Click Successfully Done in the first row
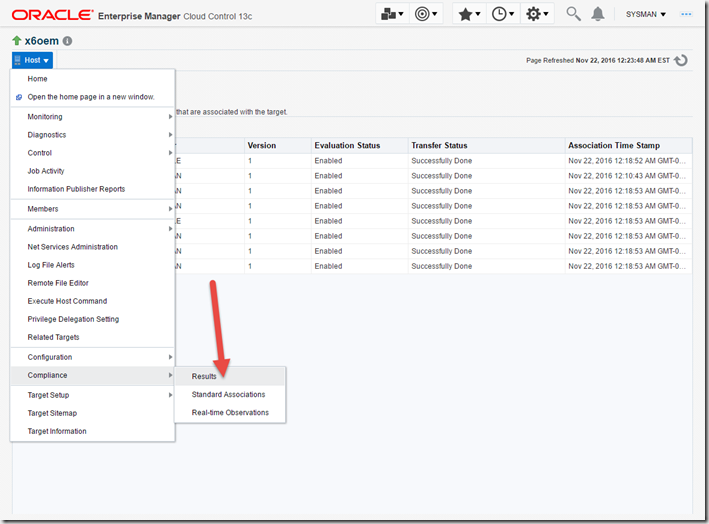 tap(442, 161)
